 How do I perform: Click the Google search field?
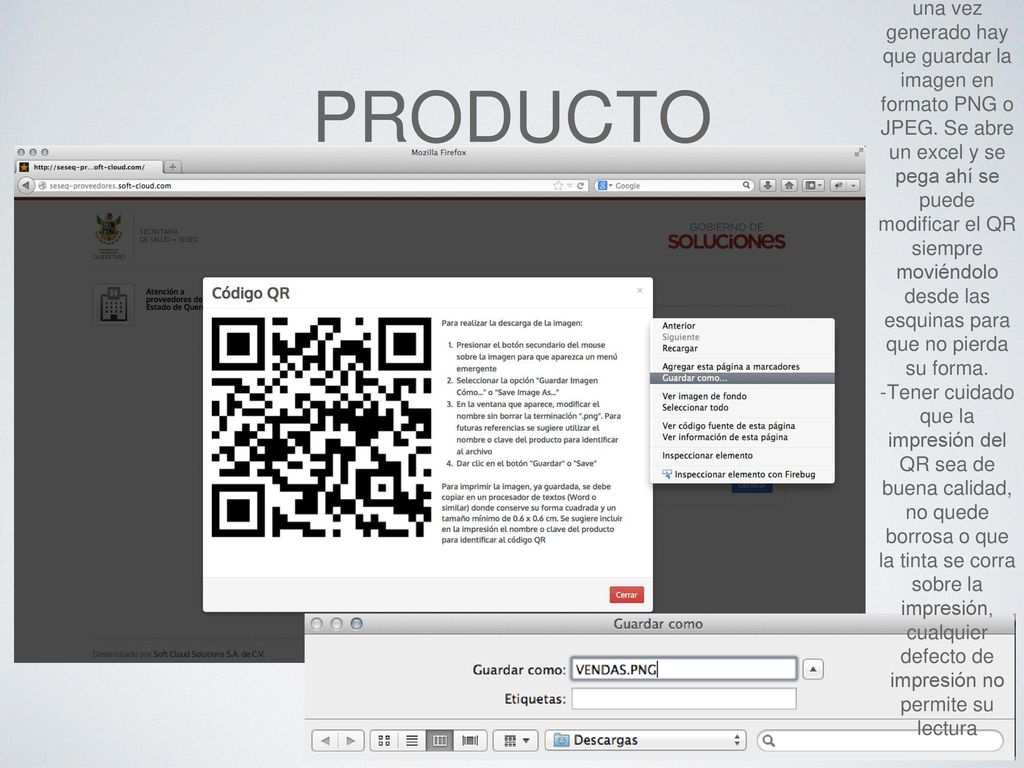click(676, 185)
